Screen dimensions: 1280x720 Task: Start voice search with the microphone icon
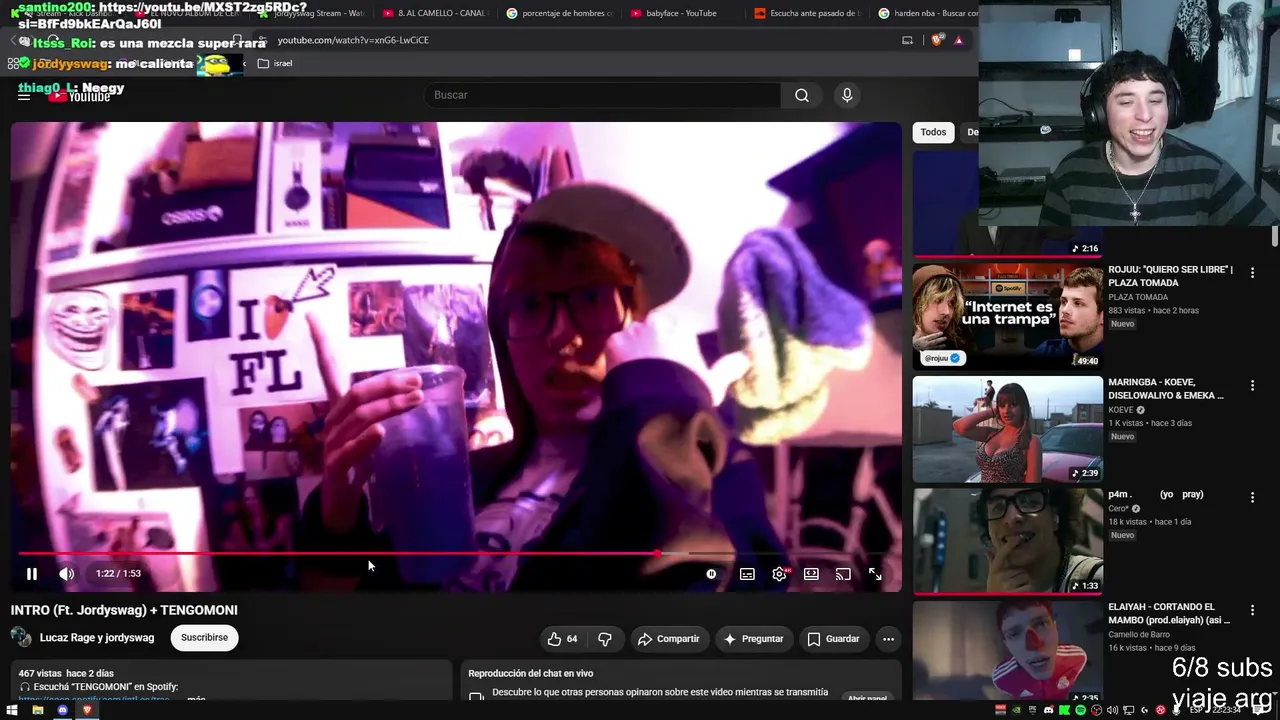coord(847,95)
